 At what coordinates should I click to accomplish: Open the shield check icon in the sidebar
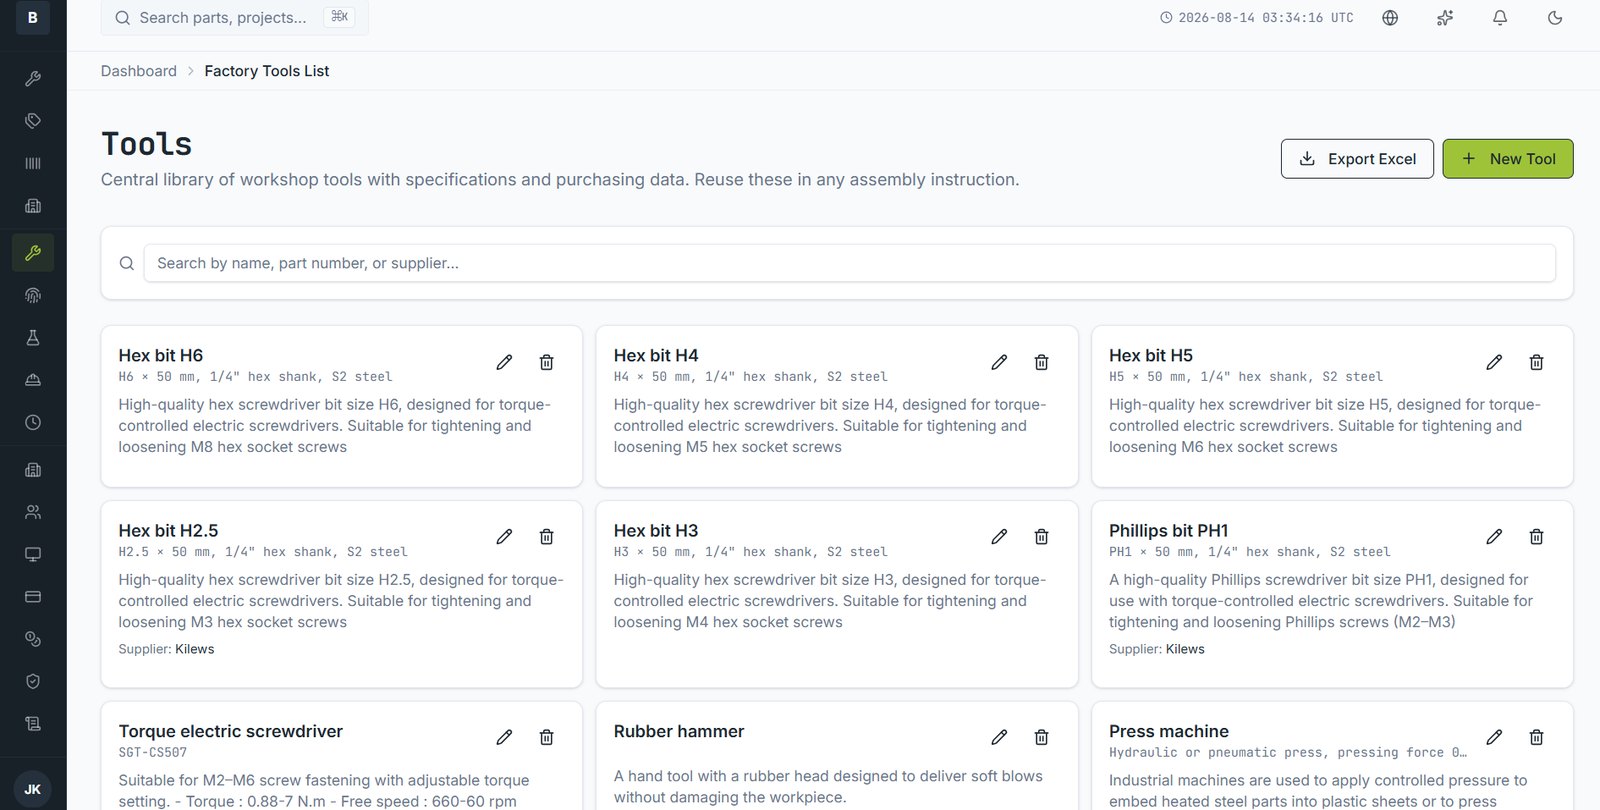click(x=33, y=681)
